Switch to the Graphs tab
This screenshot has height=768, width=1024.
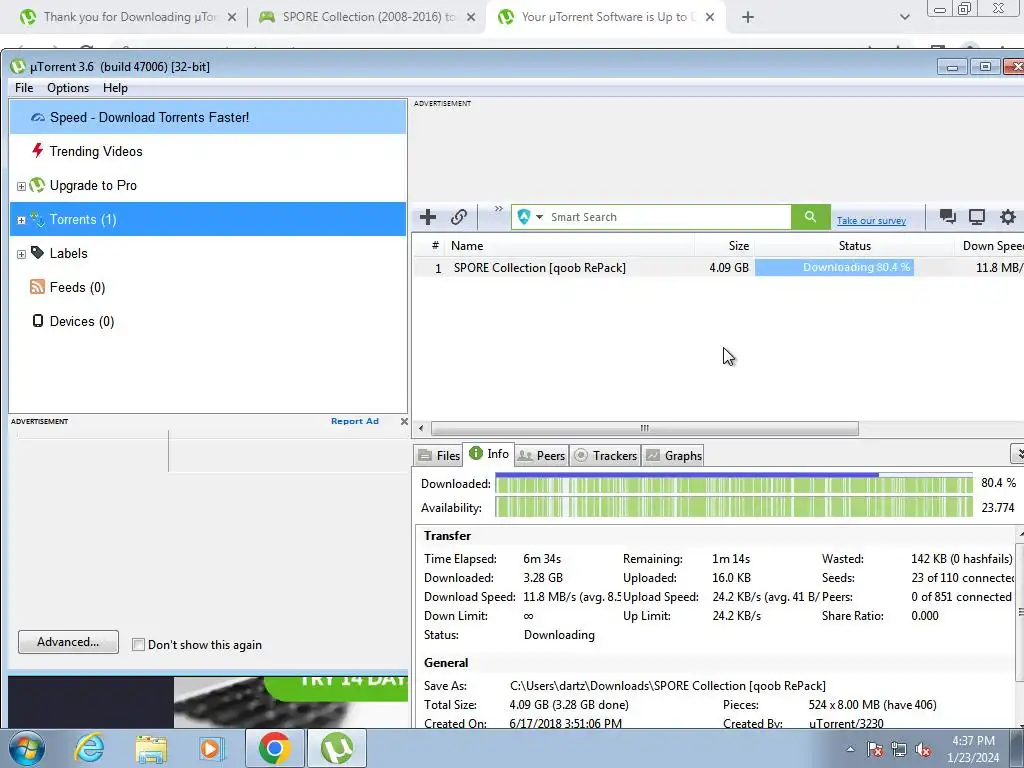click(x=674, y=456)
